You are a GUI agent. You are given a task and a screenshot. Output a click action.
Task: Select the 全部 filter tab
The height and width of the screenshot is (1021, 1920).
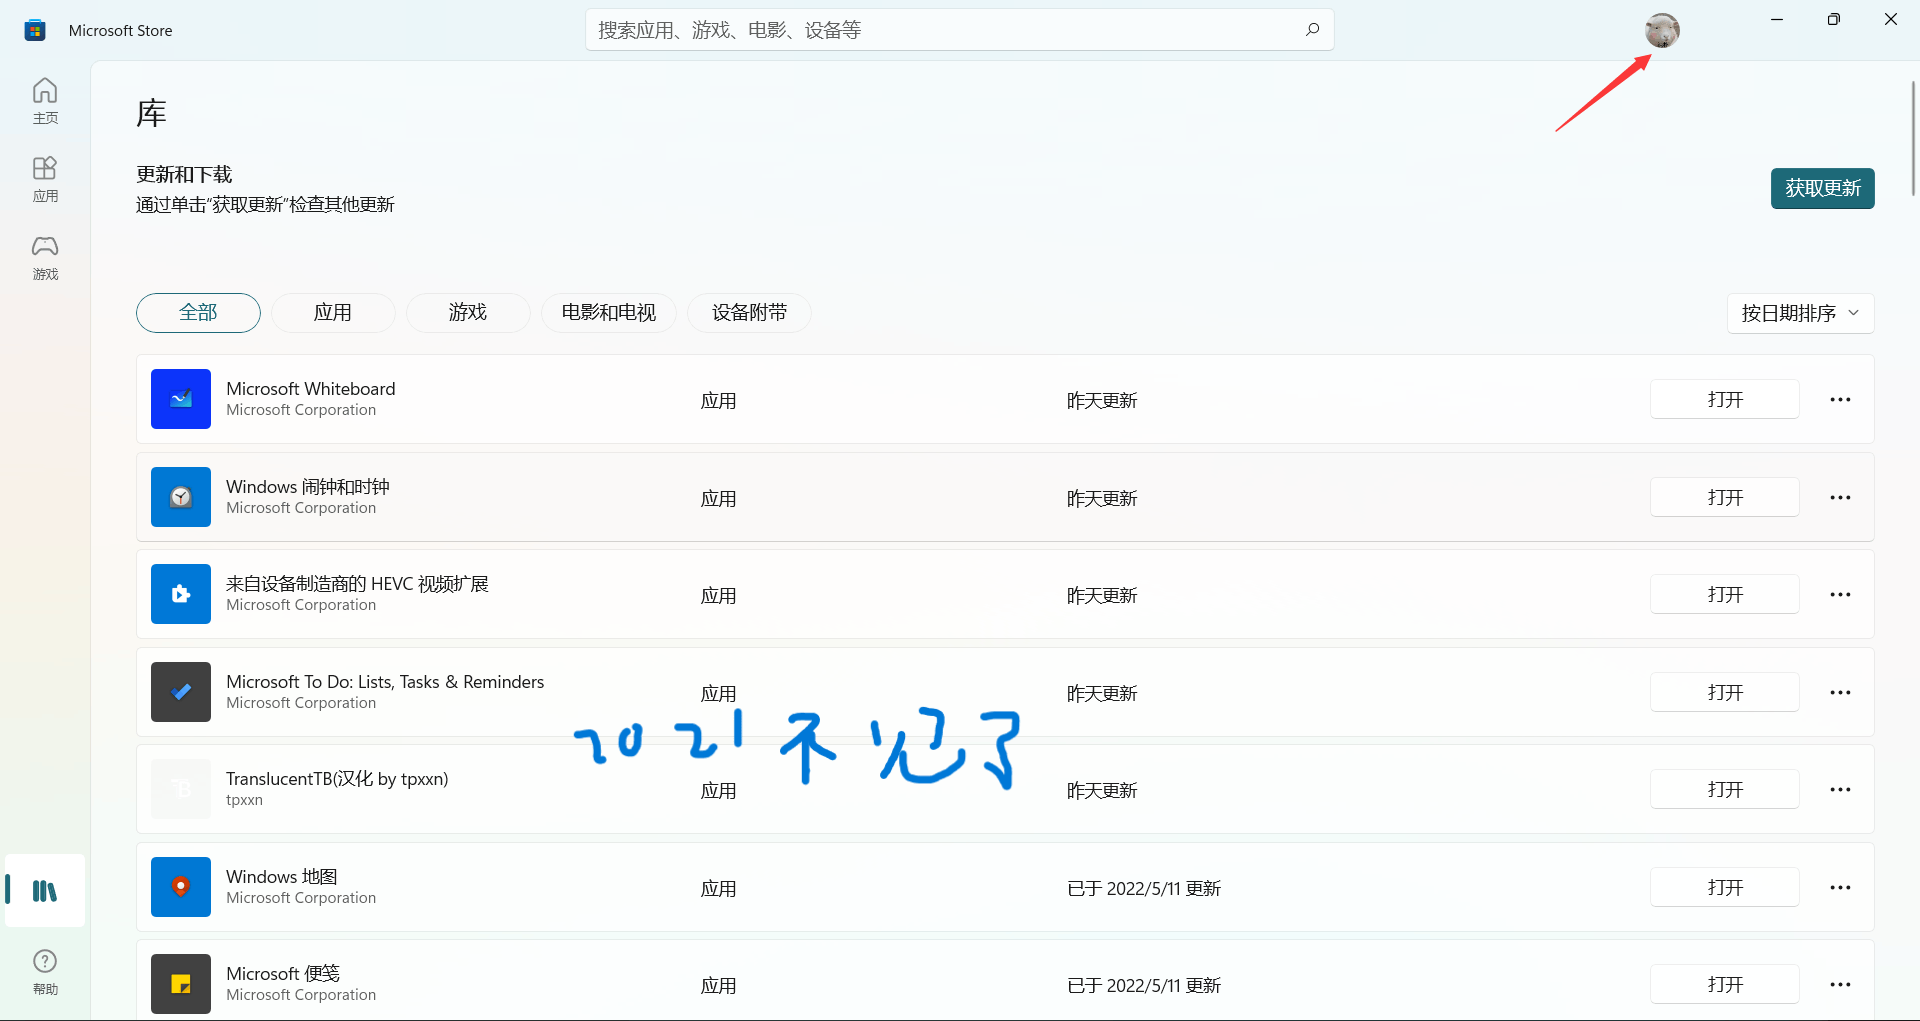198,313
